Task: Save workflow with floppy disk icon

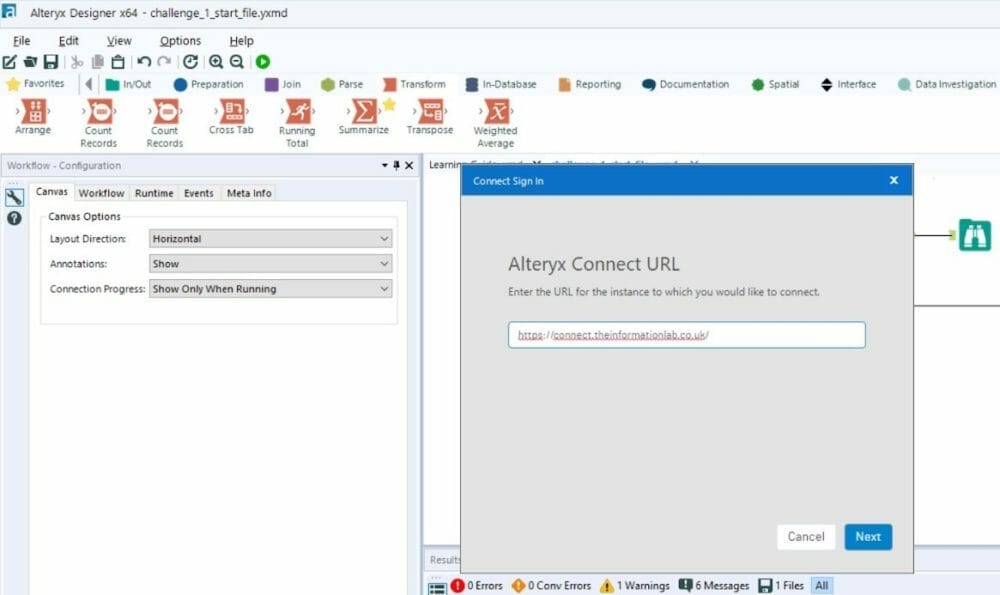Action: click(50, 62)
